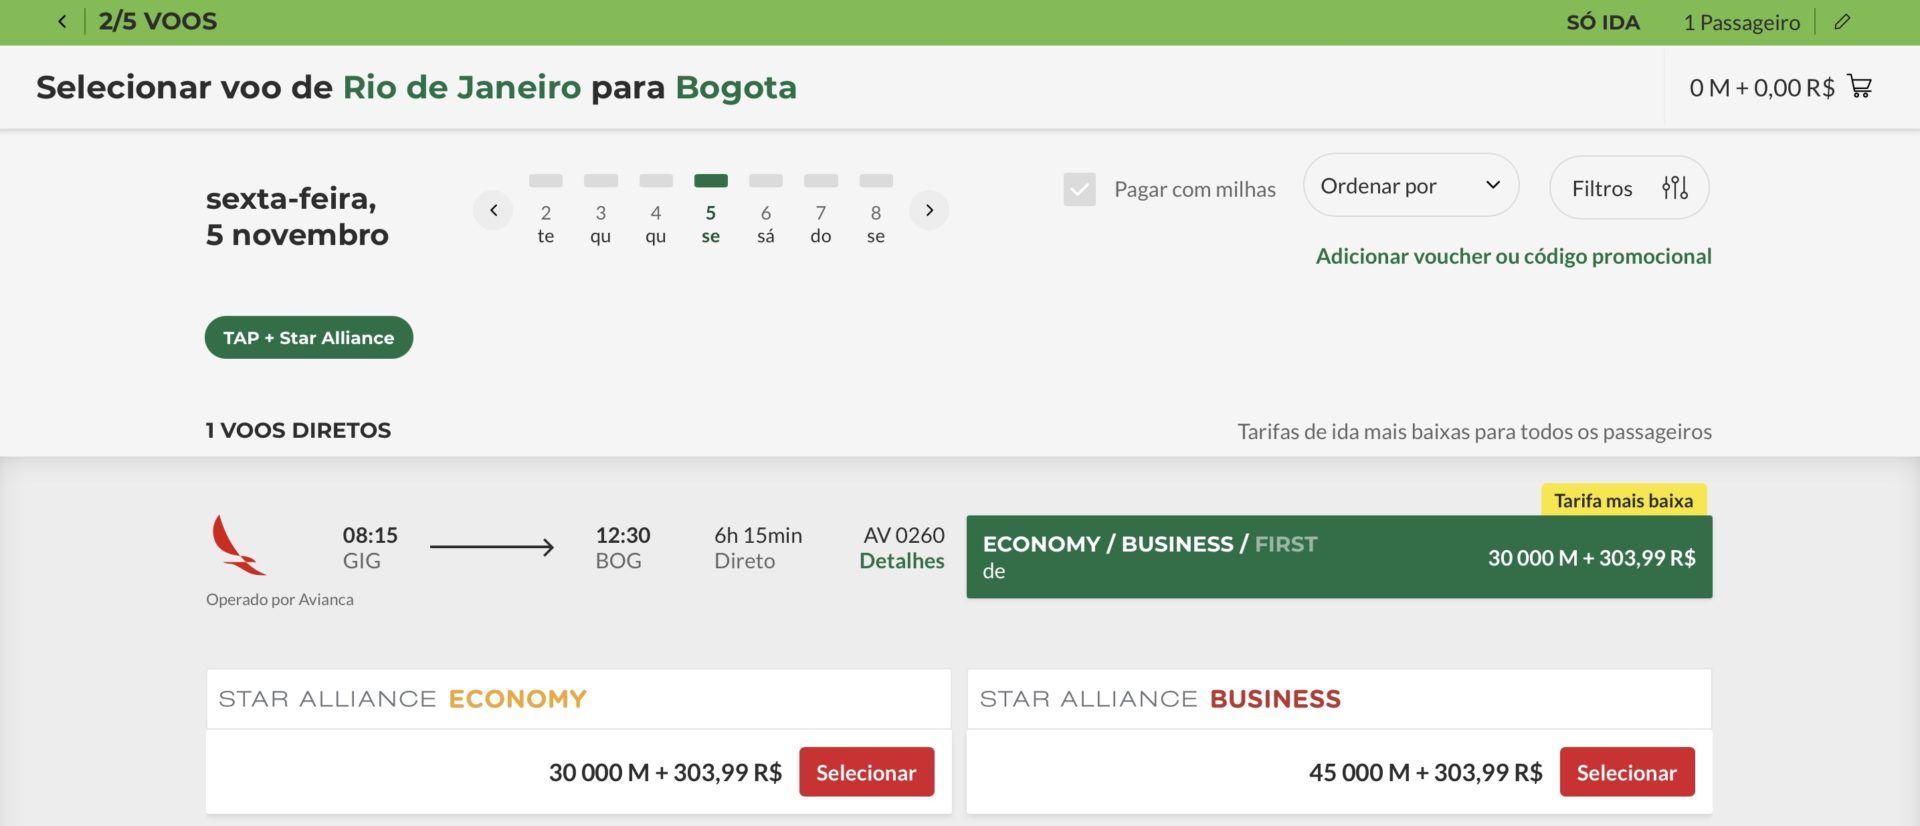The width and height of the screenshot is (1920, 826).
Task: Click the 08:15 GIG departure time
Action: 370,547
